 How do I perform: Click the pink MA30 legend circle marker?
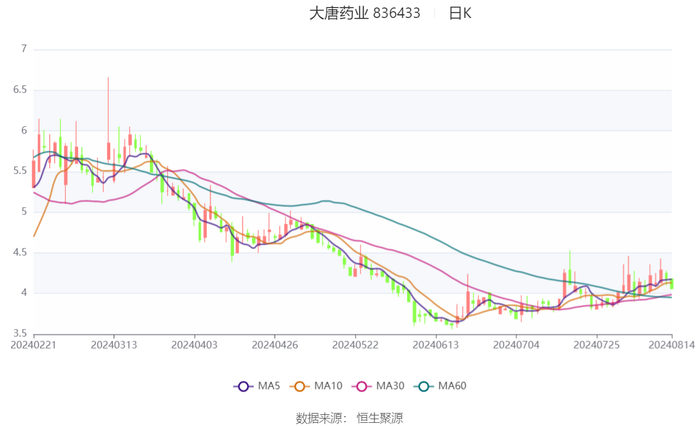point(360,386)
